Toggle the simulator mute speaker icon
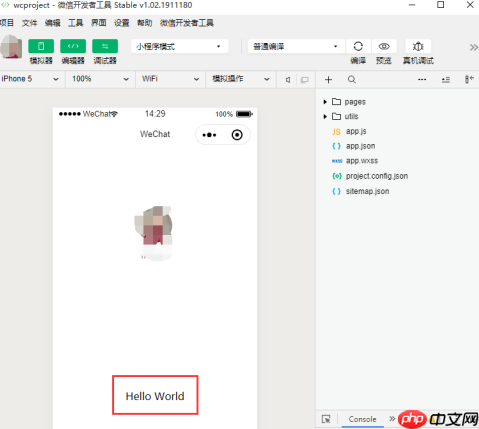The image size is (479, 429). click(288, 80)
